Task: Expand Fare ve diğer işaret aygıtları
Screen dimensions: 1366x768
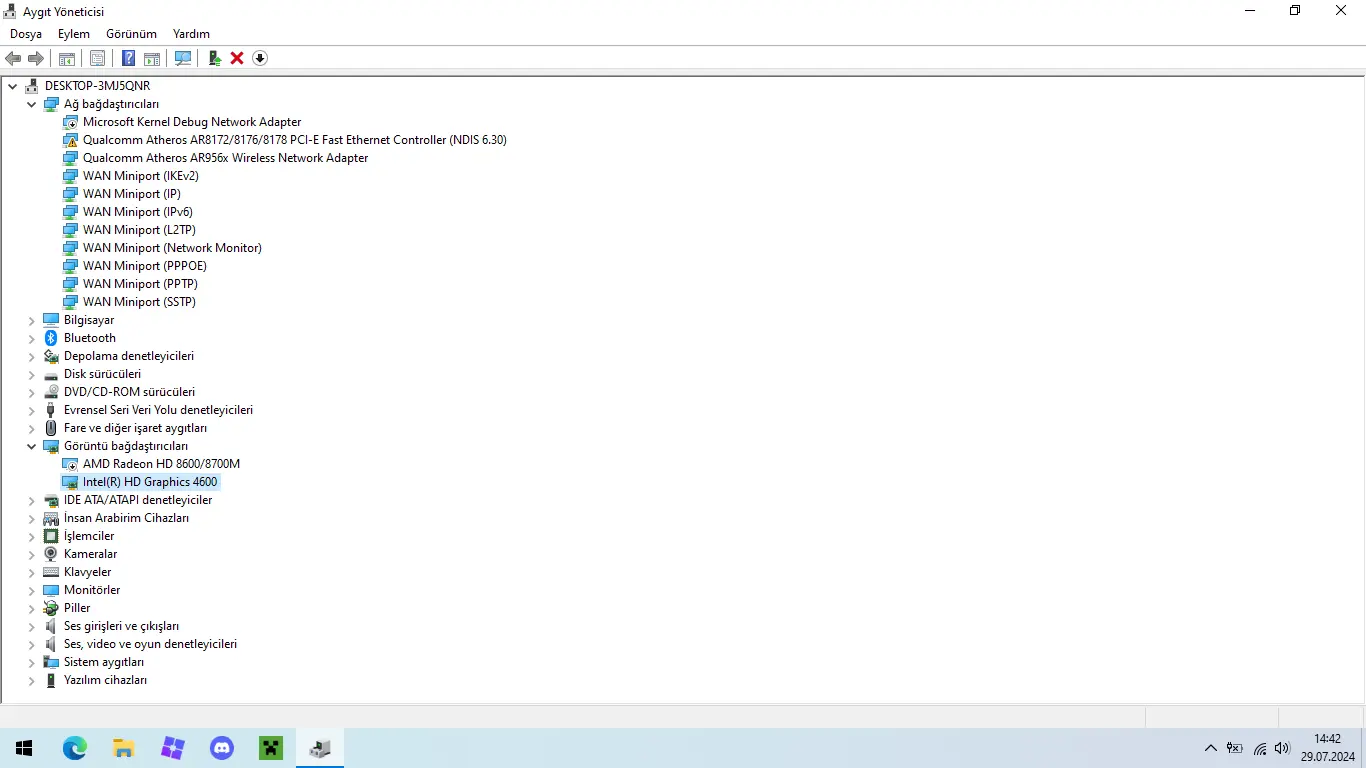Action: click(32, 428)
